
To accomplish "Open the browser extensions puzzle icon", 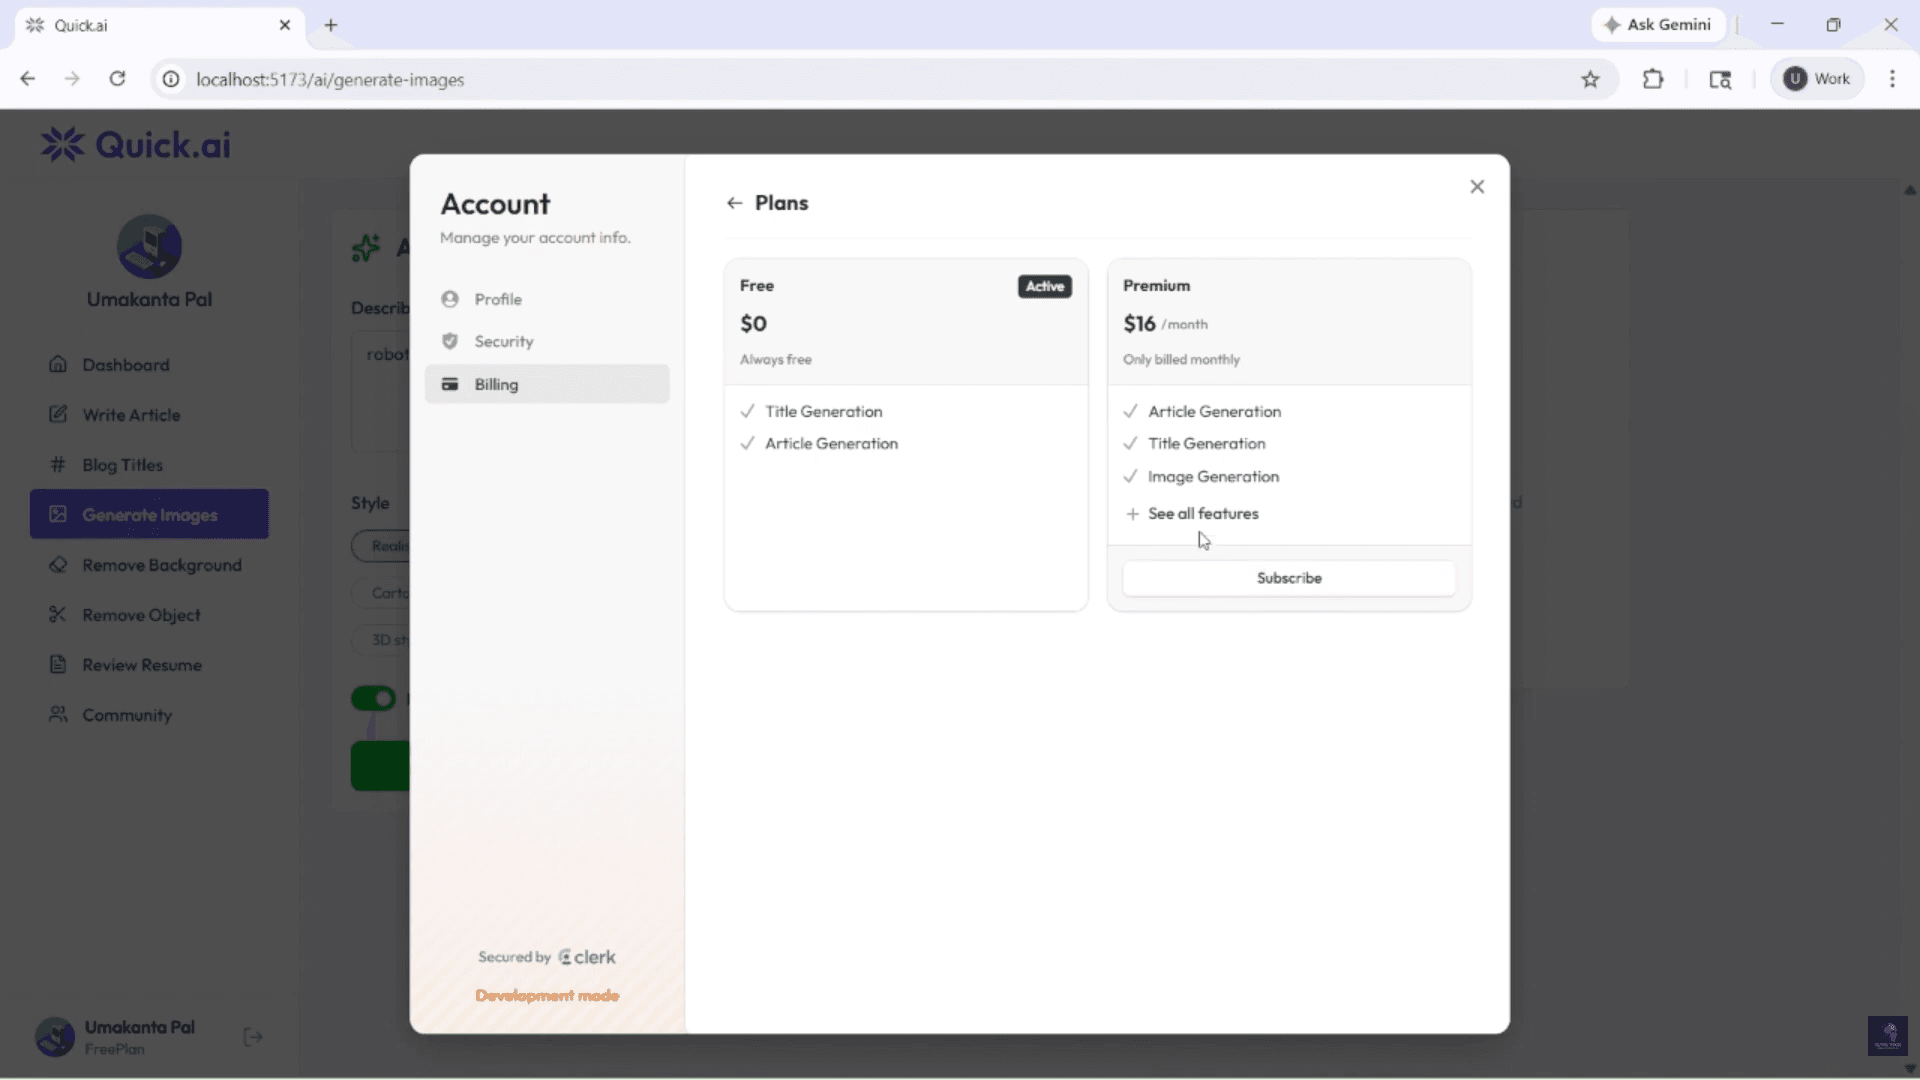I will coord(1653,79).
